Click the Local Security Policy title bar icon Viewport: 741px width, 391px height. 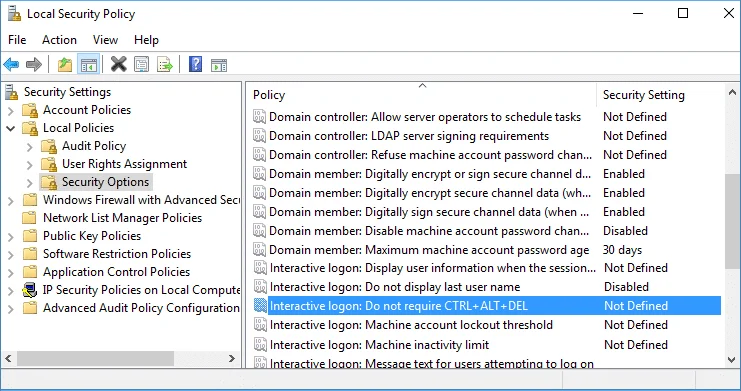tap(15, 14)
